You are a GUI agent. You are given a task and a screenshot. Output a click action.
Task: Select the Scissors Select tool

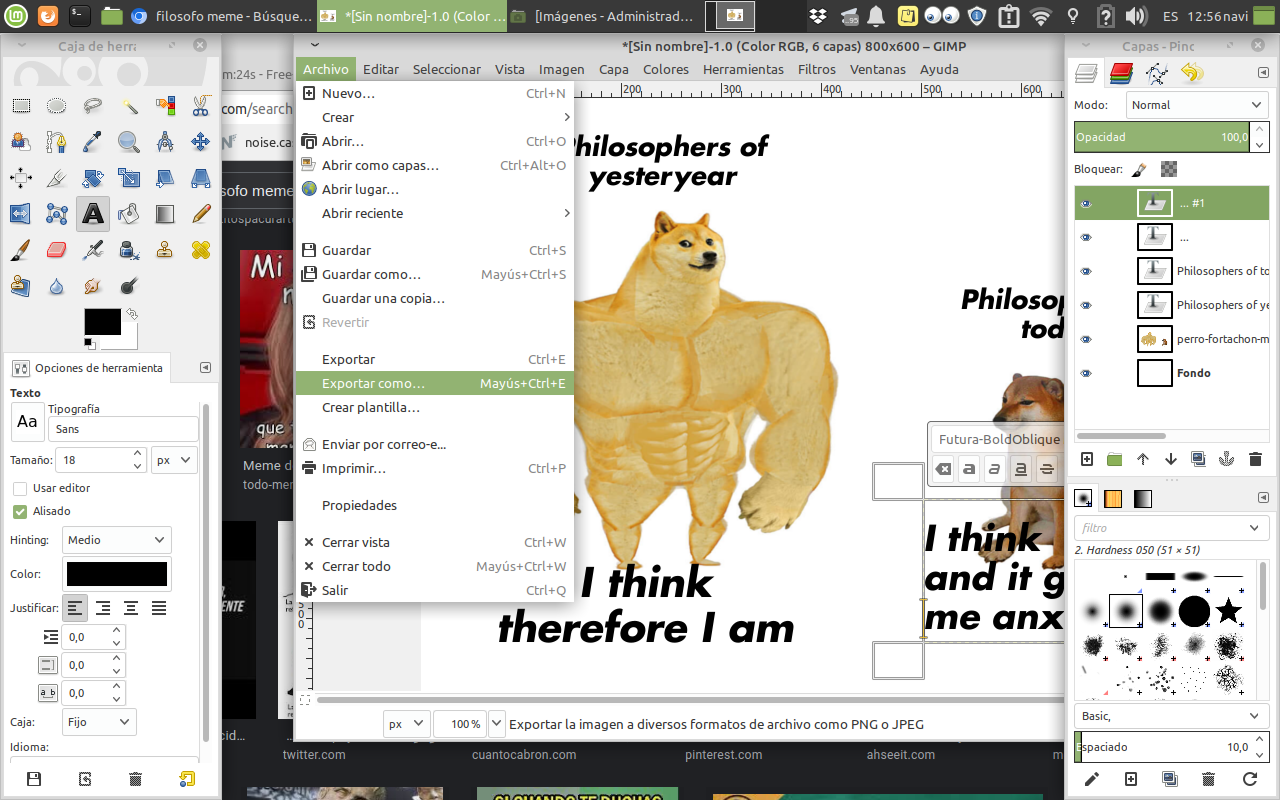(x=201, y=106)
